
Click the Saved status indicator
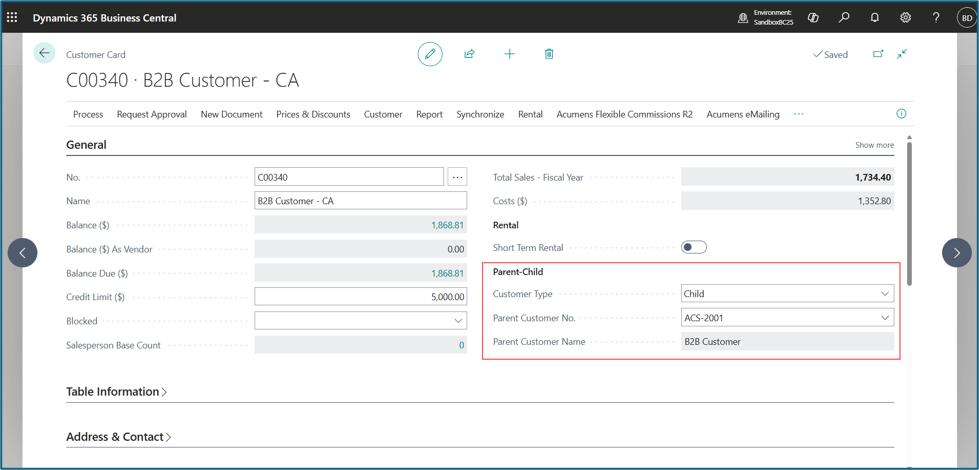click(830, 54)
